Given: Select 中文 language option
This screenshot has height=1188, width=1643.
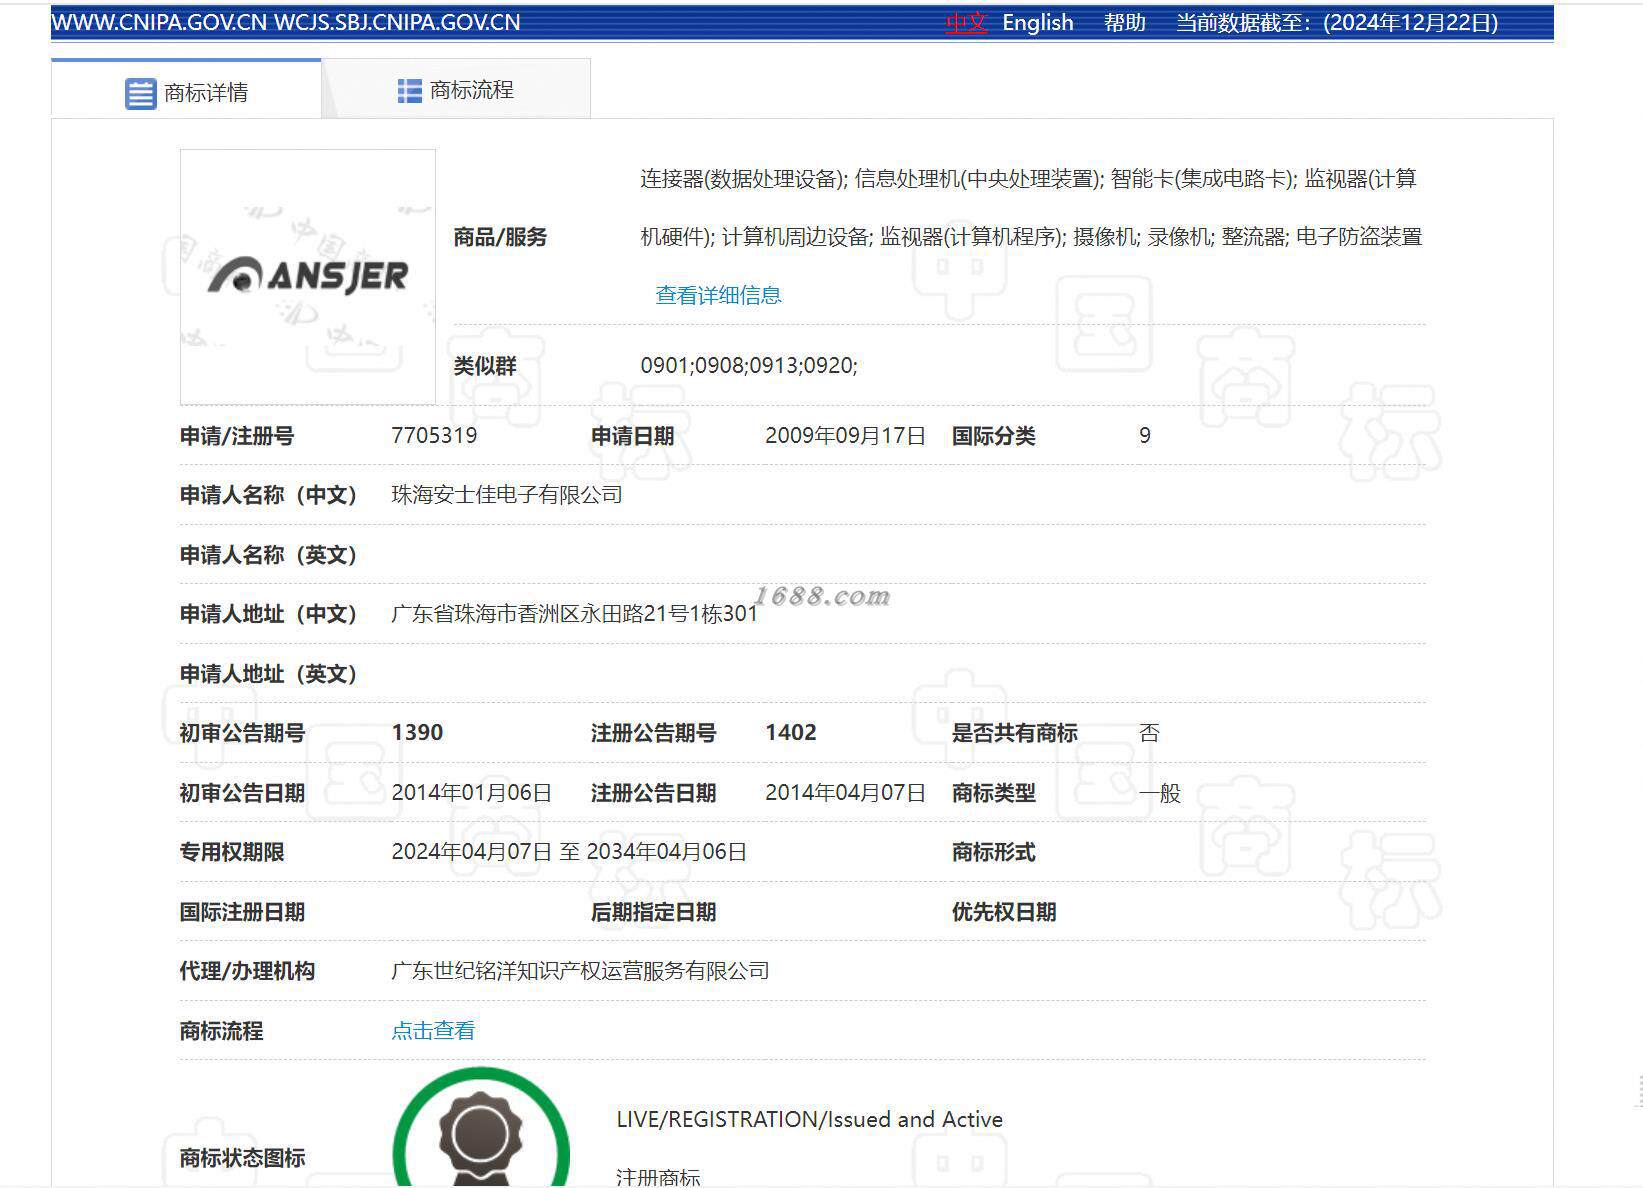Looking at the screenshot, I should coord(966,23).
